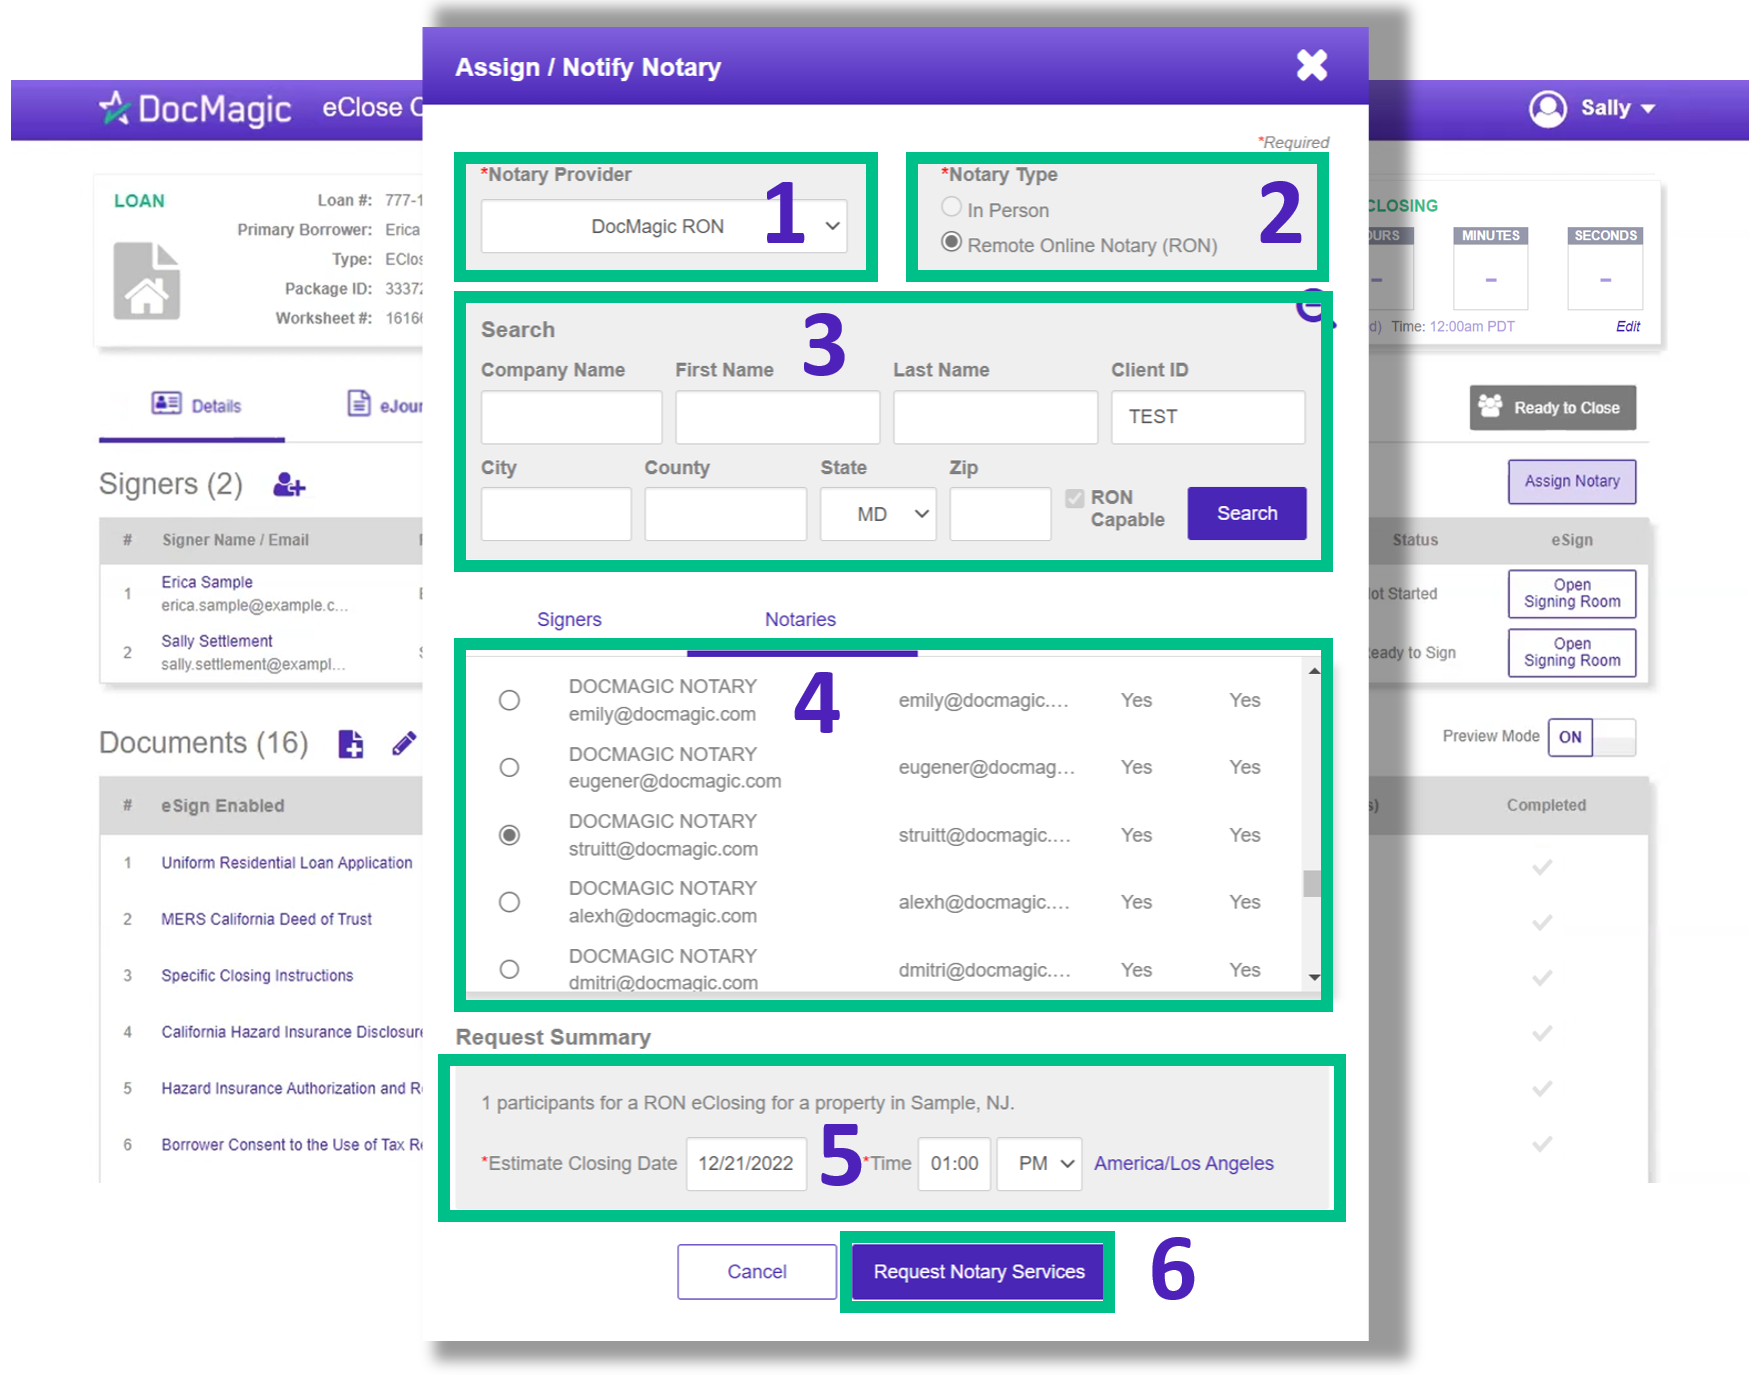Select the In Person notary type

coord(951,207)
